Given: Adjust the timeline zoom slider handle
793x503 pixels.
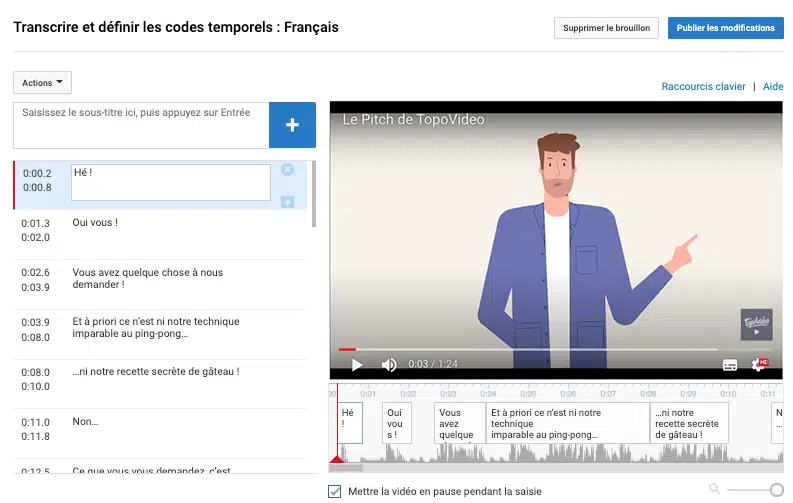Looking at the screenshot, I should tap(777, 489).
